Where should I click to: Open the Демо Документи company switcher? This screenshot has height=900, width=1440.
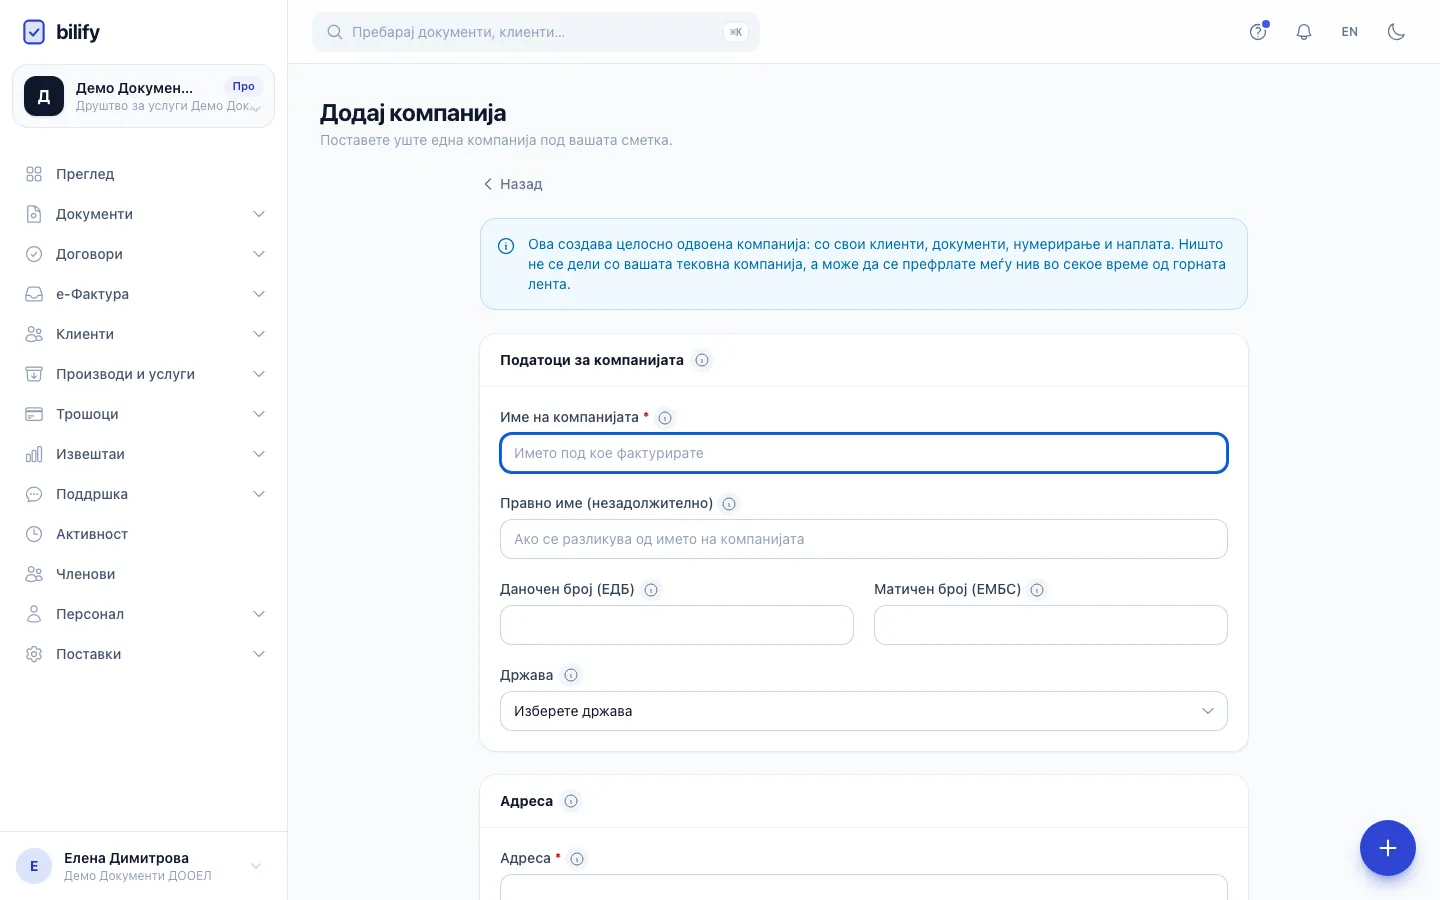143,96
